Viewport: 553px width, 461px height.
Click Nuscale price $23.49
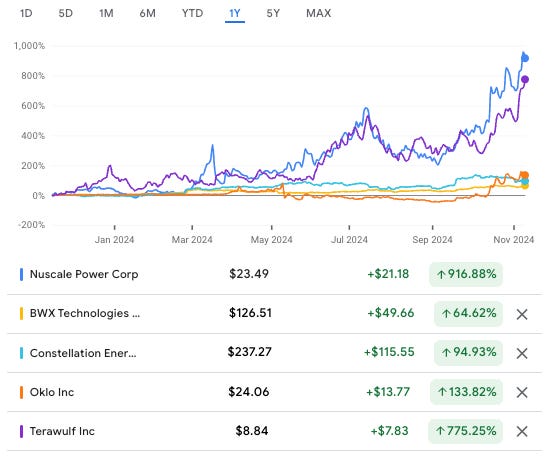[x=249, y=274]
